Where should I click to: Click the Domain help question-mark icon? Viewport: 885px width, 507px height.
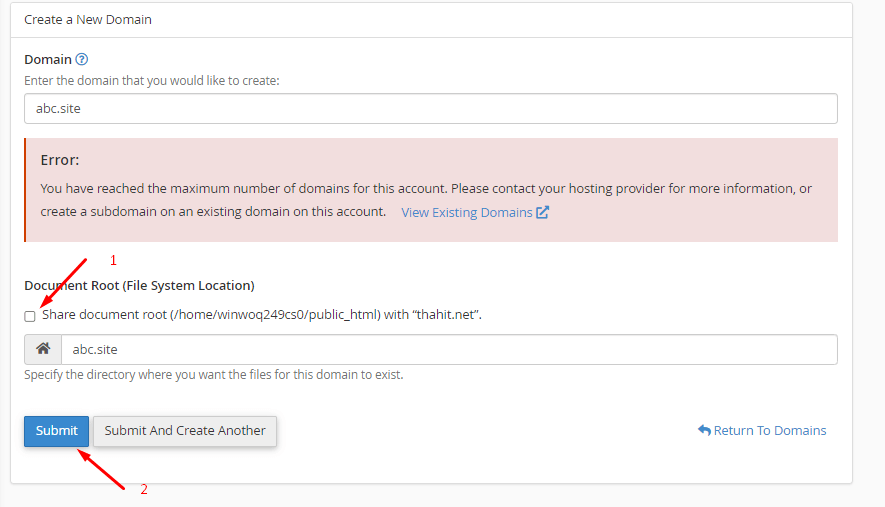coord(82,59)
